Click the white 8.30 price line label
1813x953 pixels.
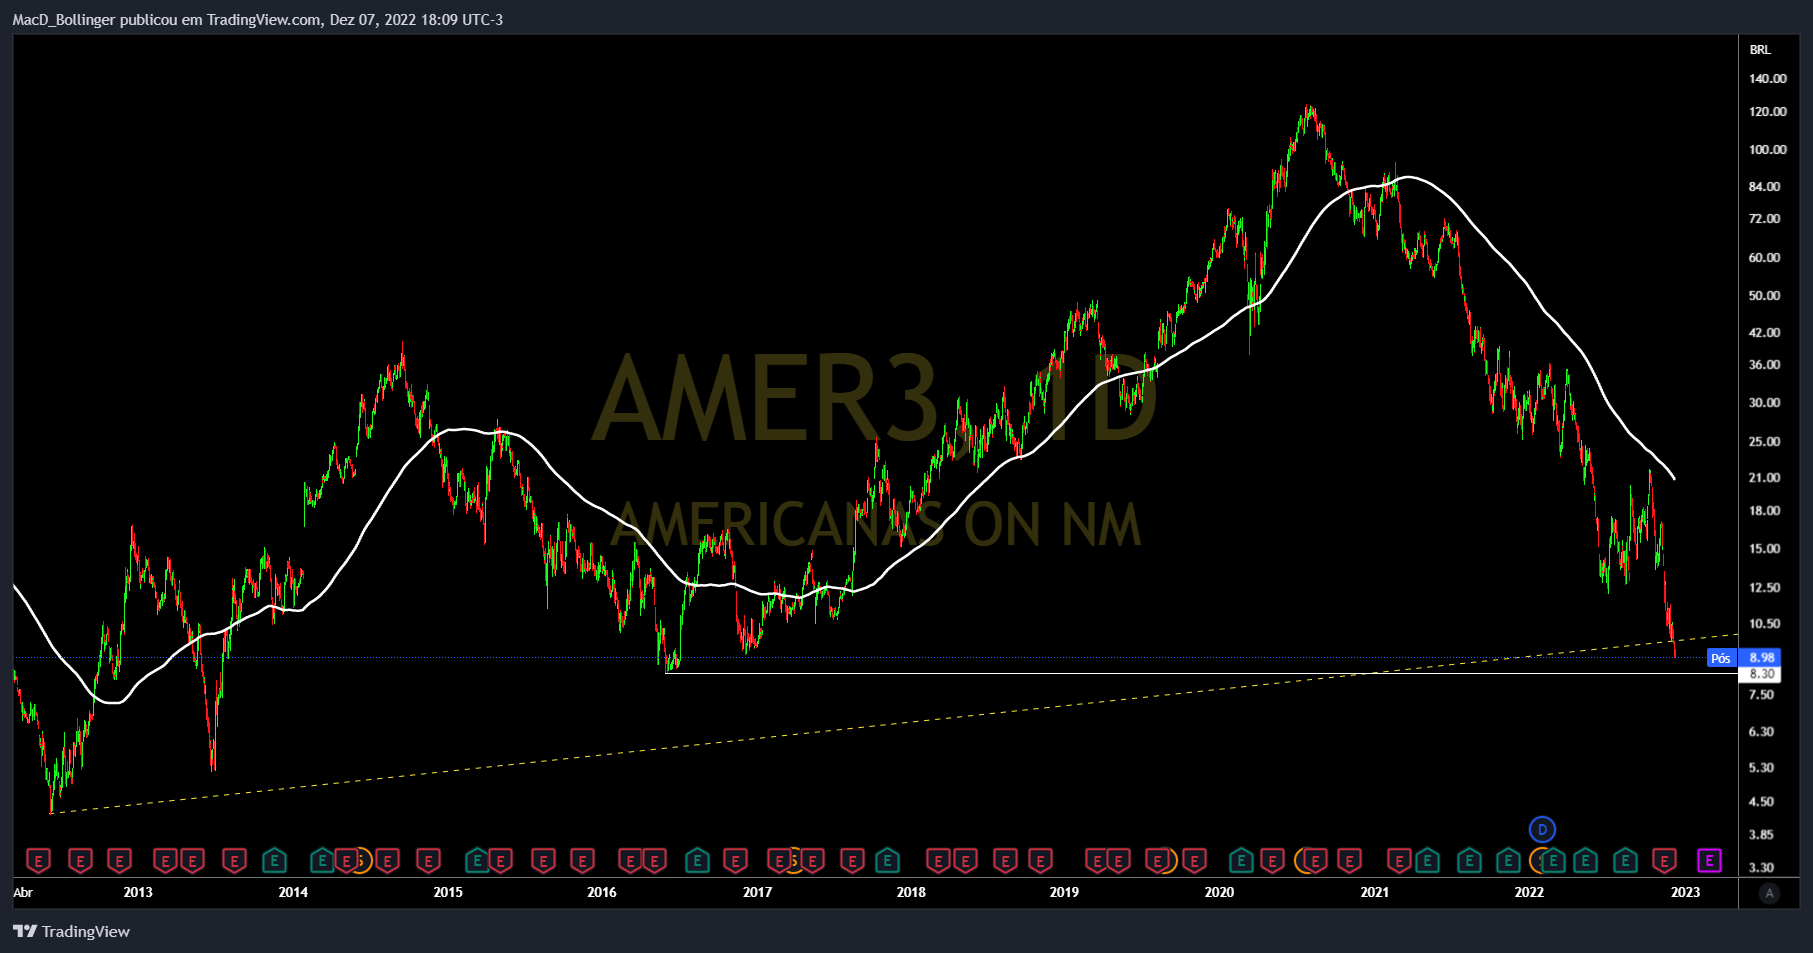[1760, 674]
